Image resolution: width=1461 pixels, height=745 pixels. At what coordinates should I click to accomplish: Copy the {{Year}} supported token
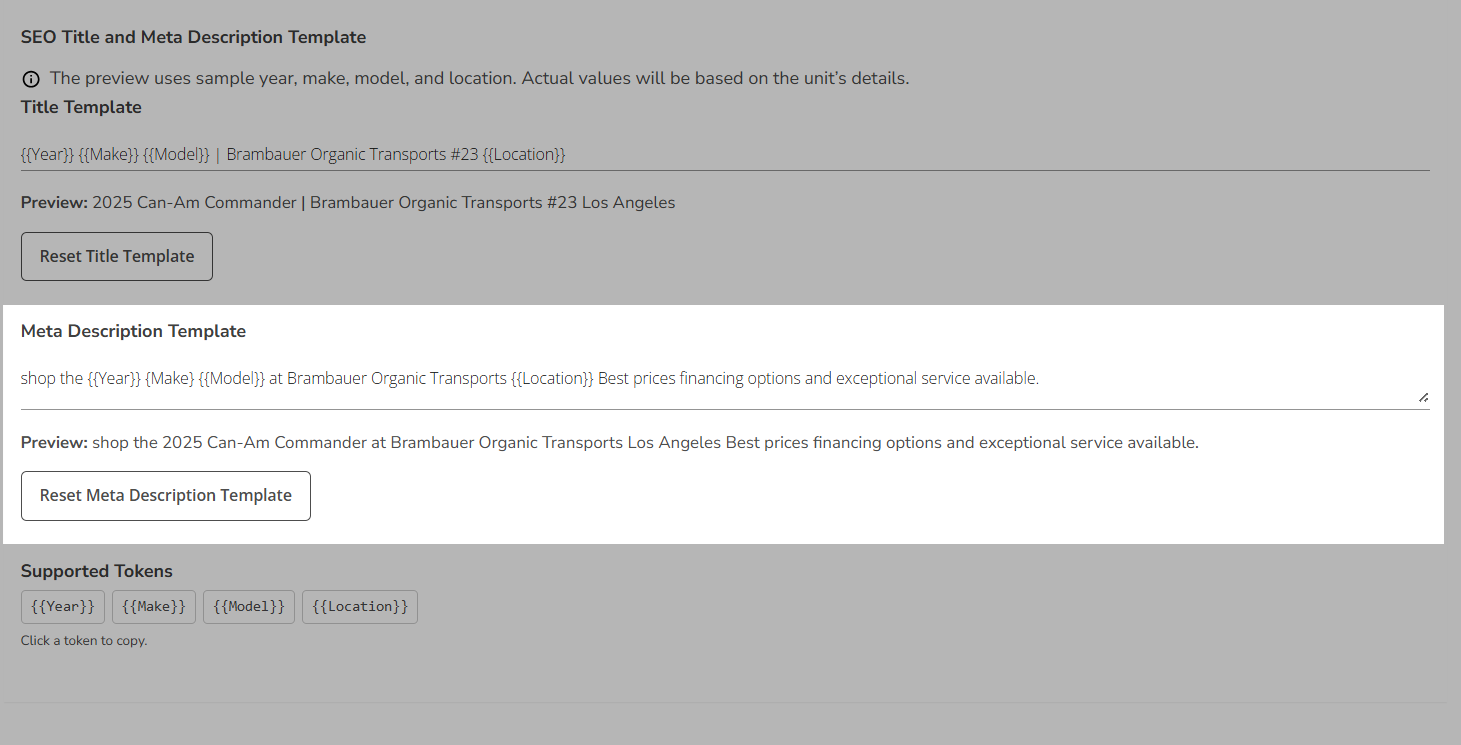click(63, 606)
